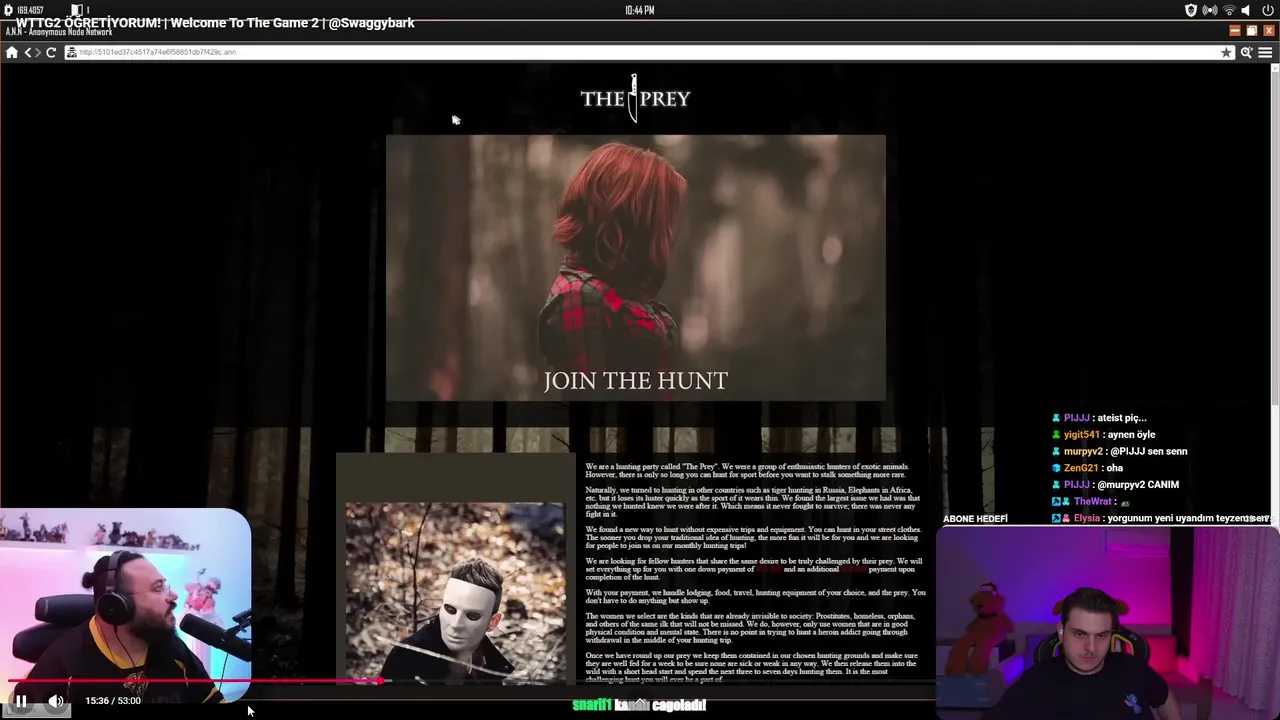Viewport: 1280px width, 720px height.
Task: Pause the video playback
Action: coord(20,701)
